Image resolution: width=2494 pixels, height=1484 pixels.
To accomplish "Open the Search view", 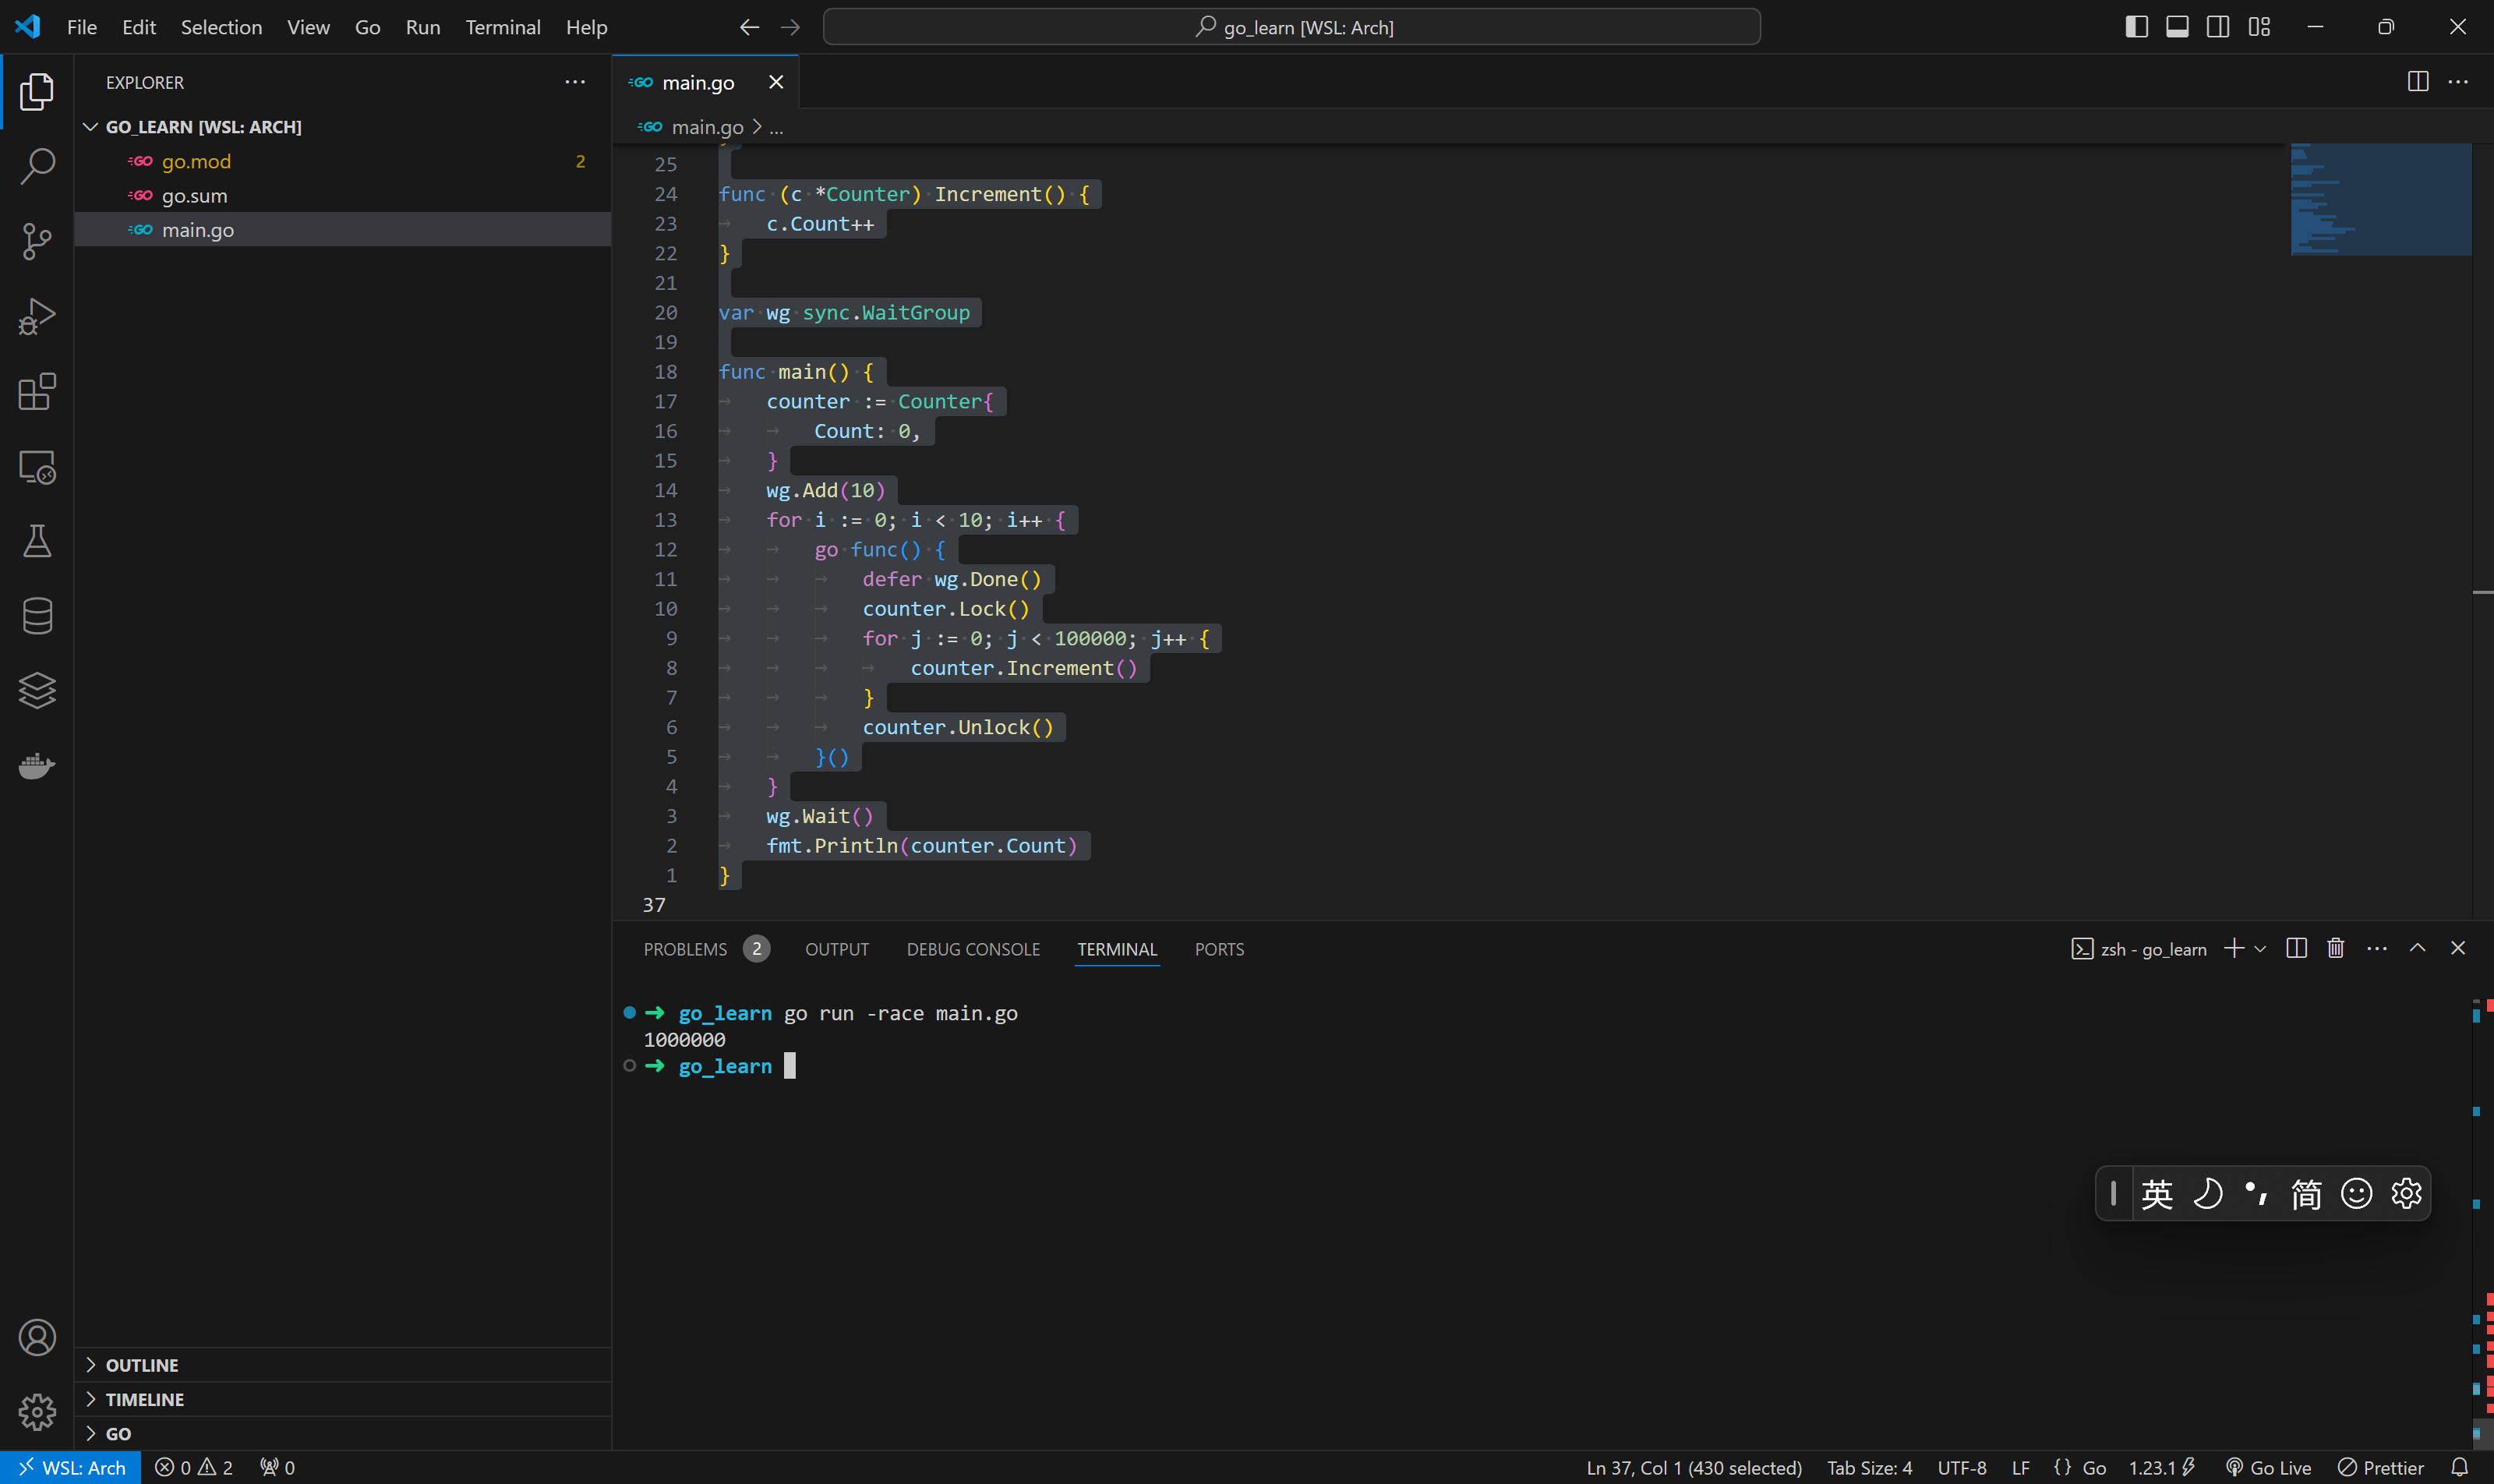I will [x=37, y=166].
